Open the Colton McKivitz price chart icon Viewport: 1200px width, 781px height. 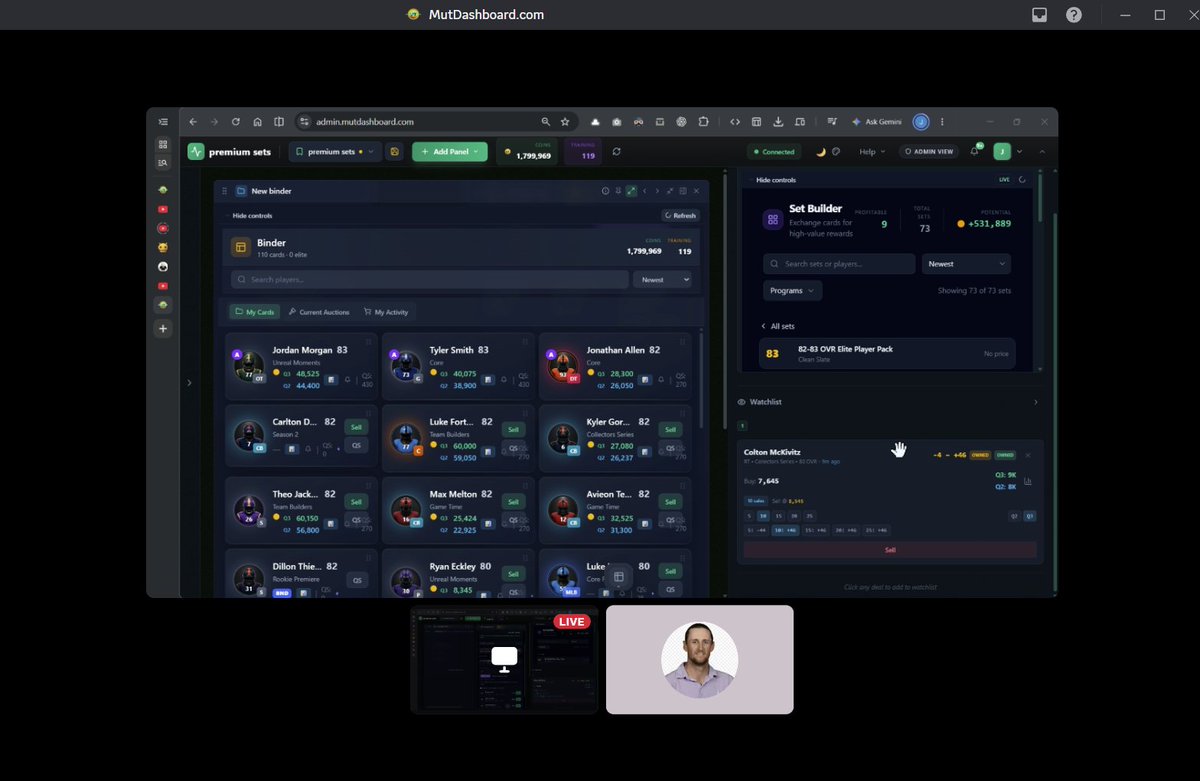pyautogui.click(x=1028, y=481)
